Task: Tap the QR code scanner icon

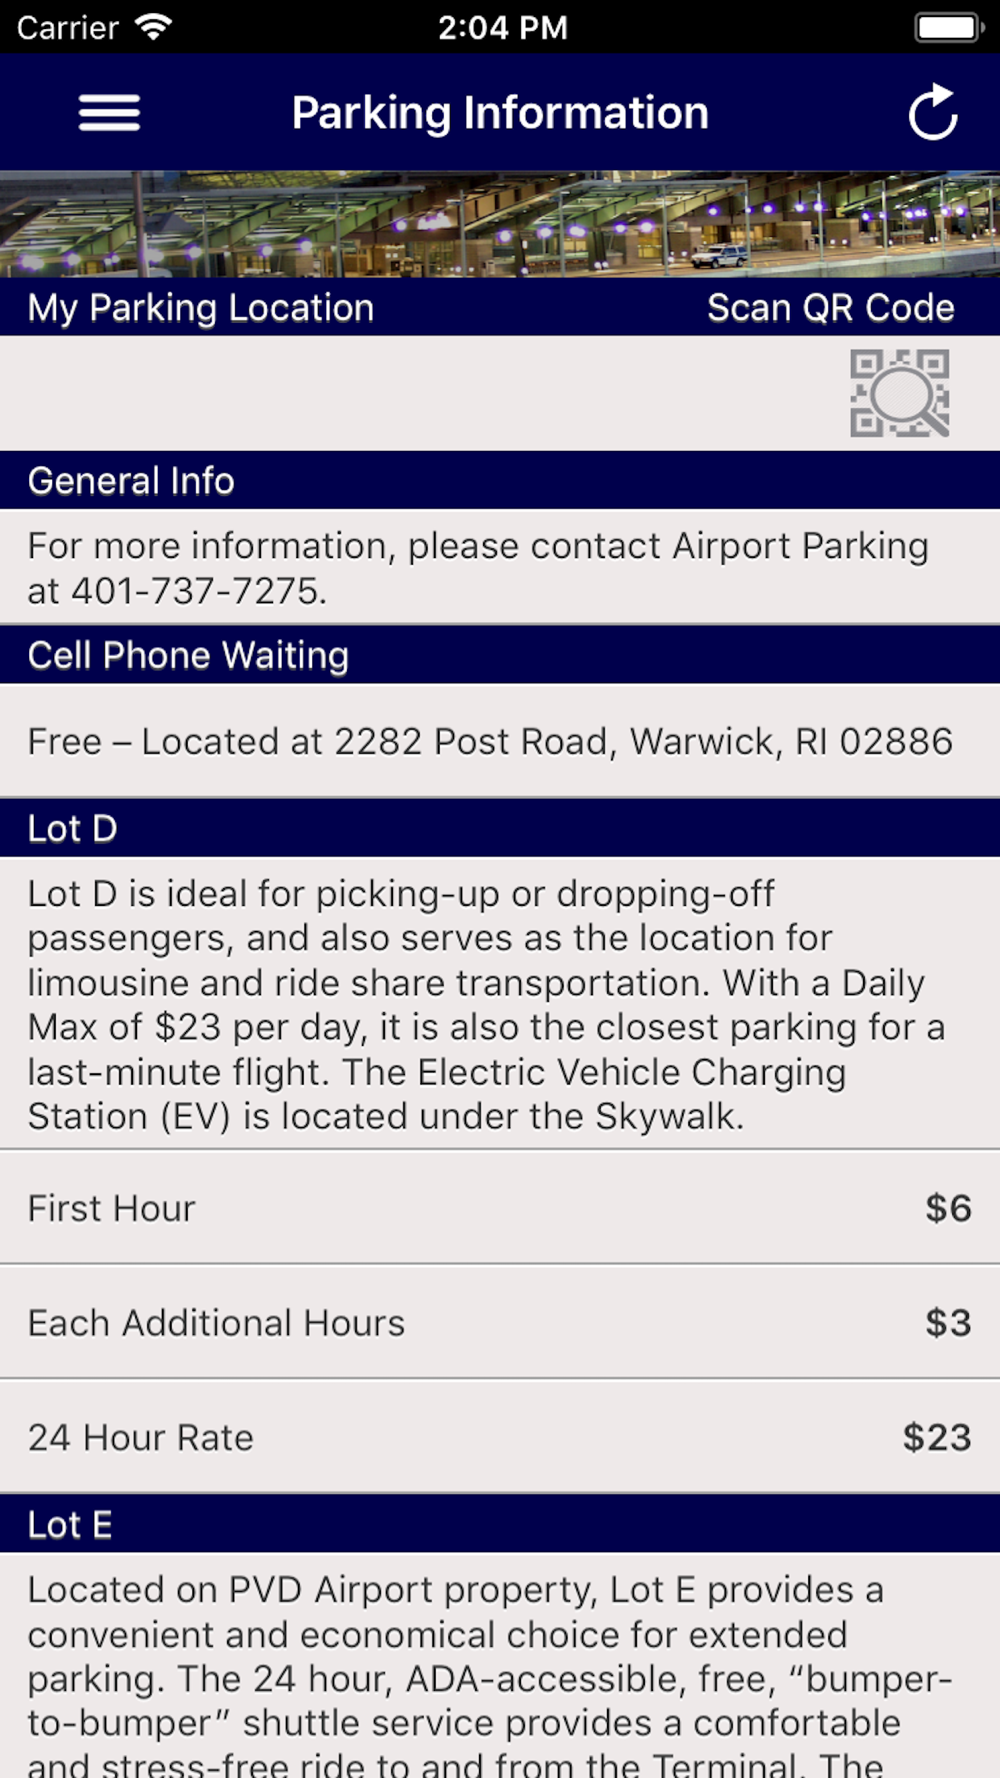Action: coord(899,393)
